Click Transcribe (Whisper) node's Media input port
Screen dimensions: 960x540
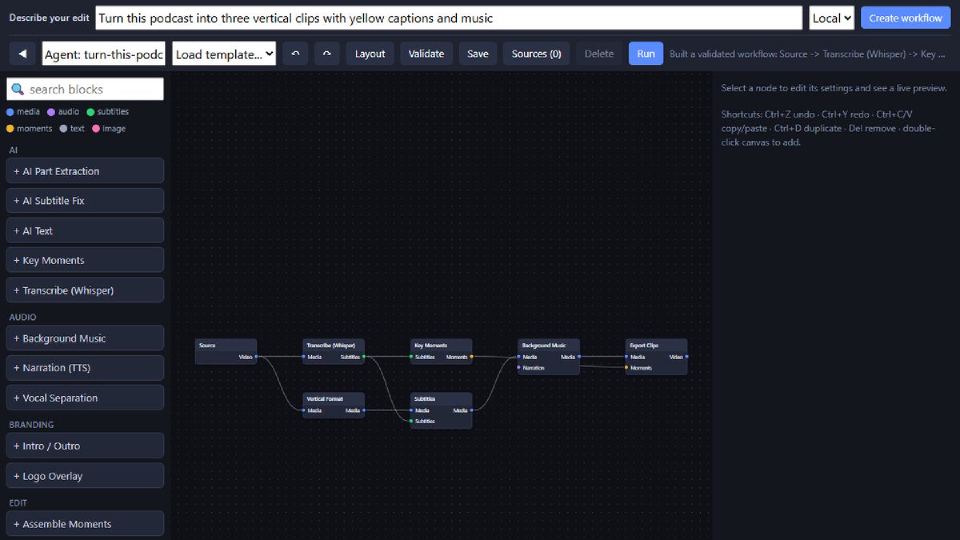click(303, 356)
